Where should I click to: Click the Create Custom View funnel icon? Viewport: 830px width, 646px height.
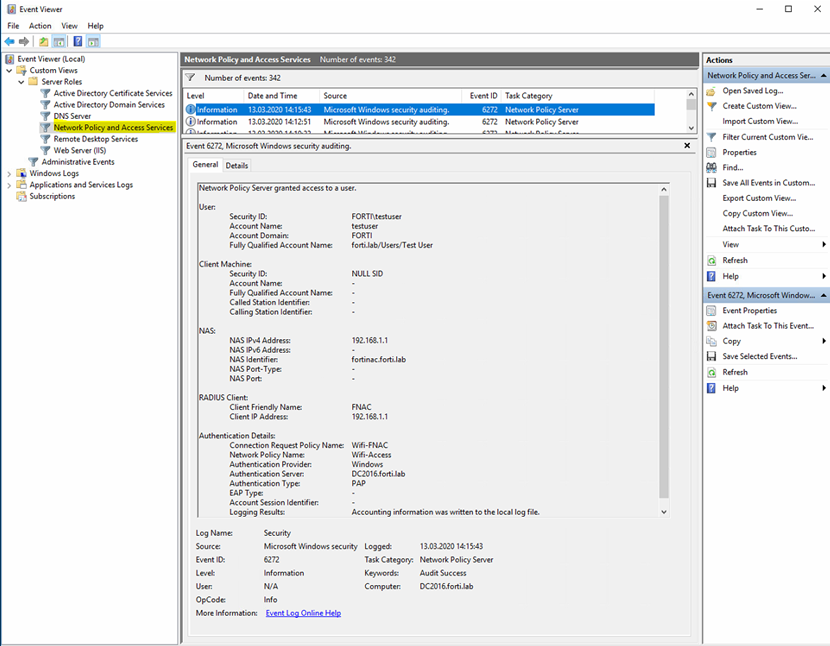coord(711,106)
